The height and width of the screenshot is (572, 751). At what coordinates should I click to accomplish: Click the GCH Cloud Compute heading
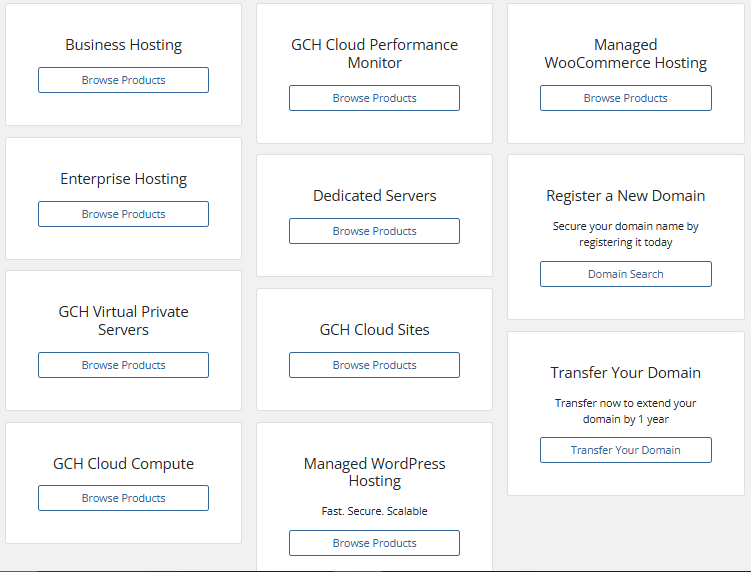[123, 464]
